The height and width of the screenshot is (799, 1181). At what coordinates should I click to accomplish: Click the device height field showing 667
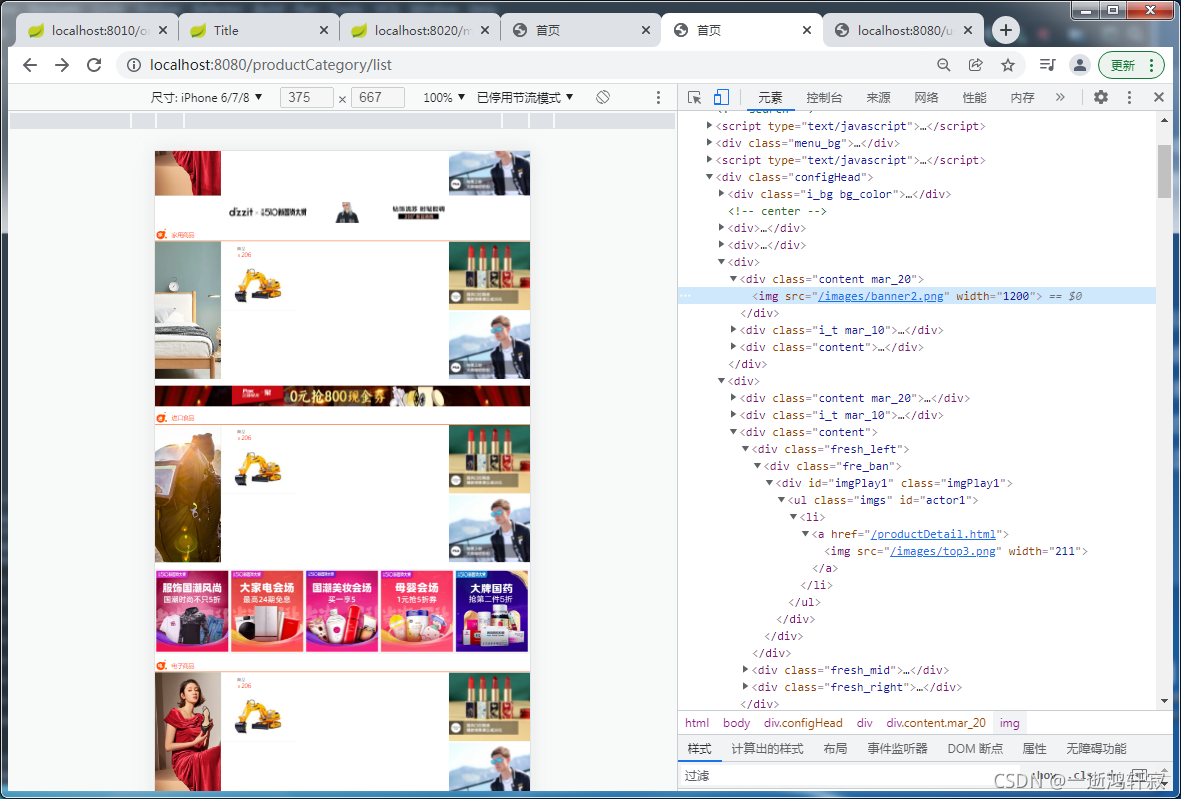coord(378,97)
